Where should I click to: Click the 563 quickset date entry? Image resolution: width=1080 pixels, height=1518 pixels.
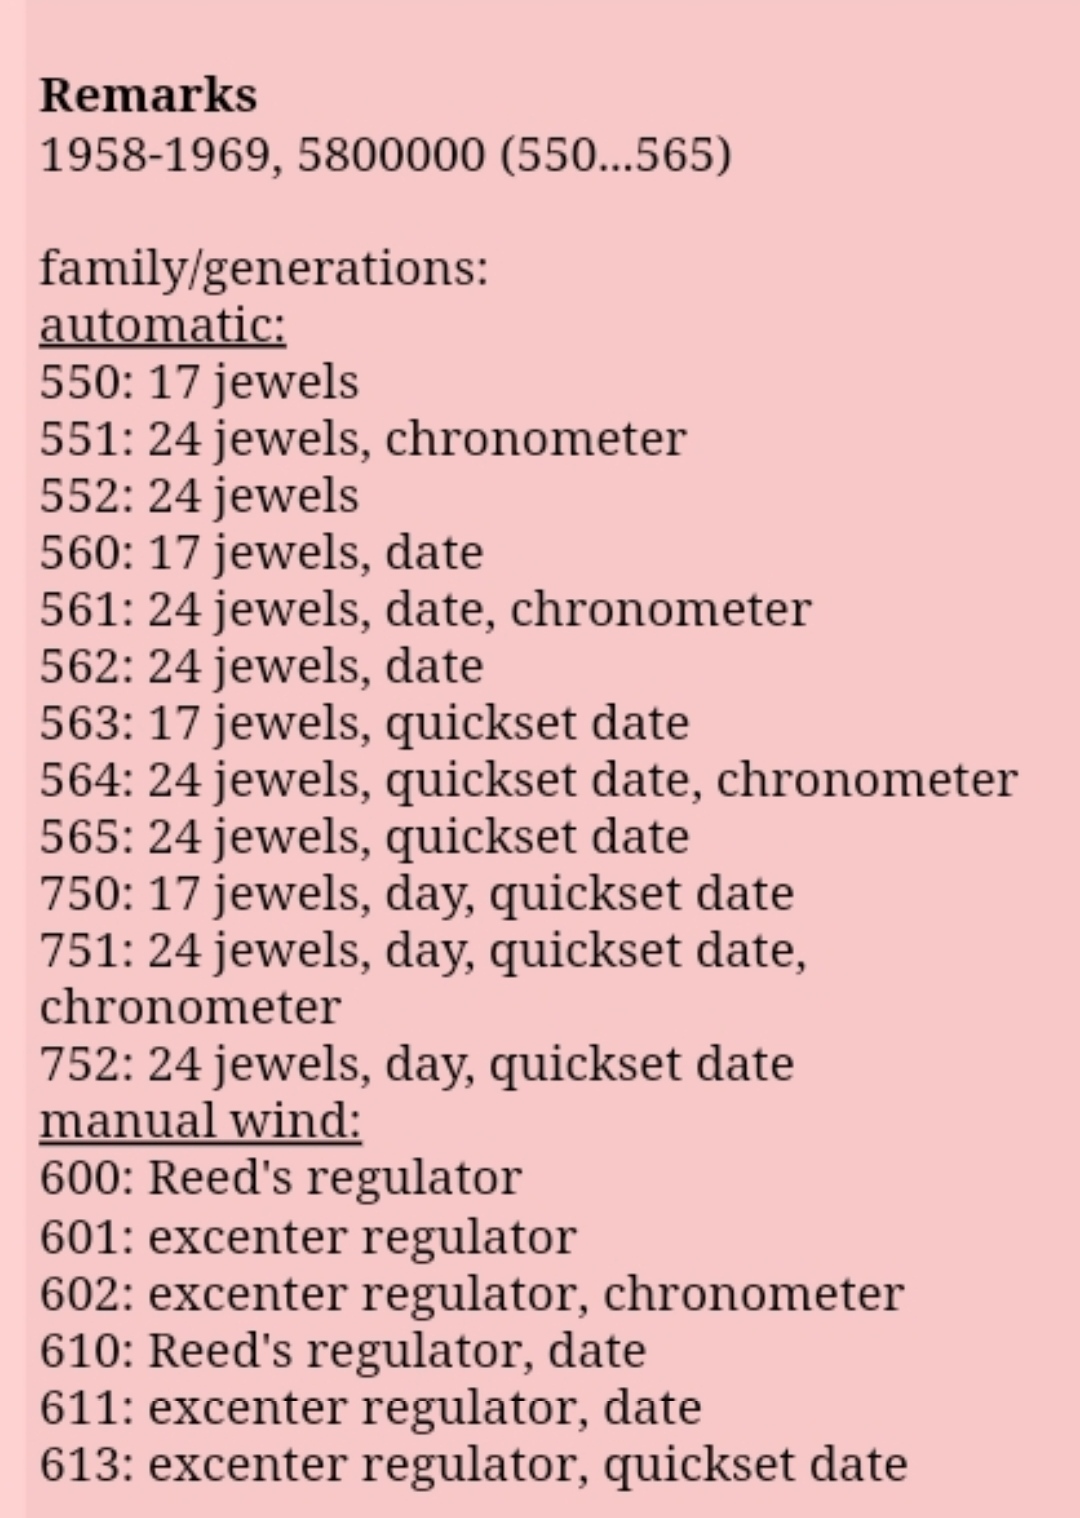(x=364, y=723)
